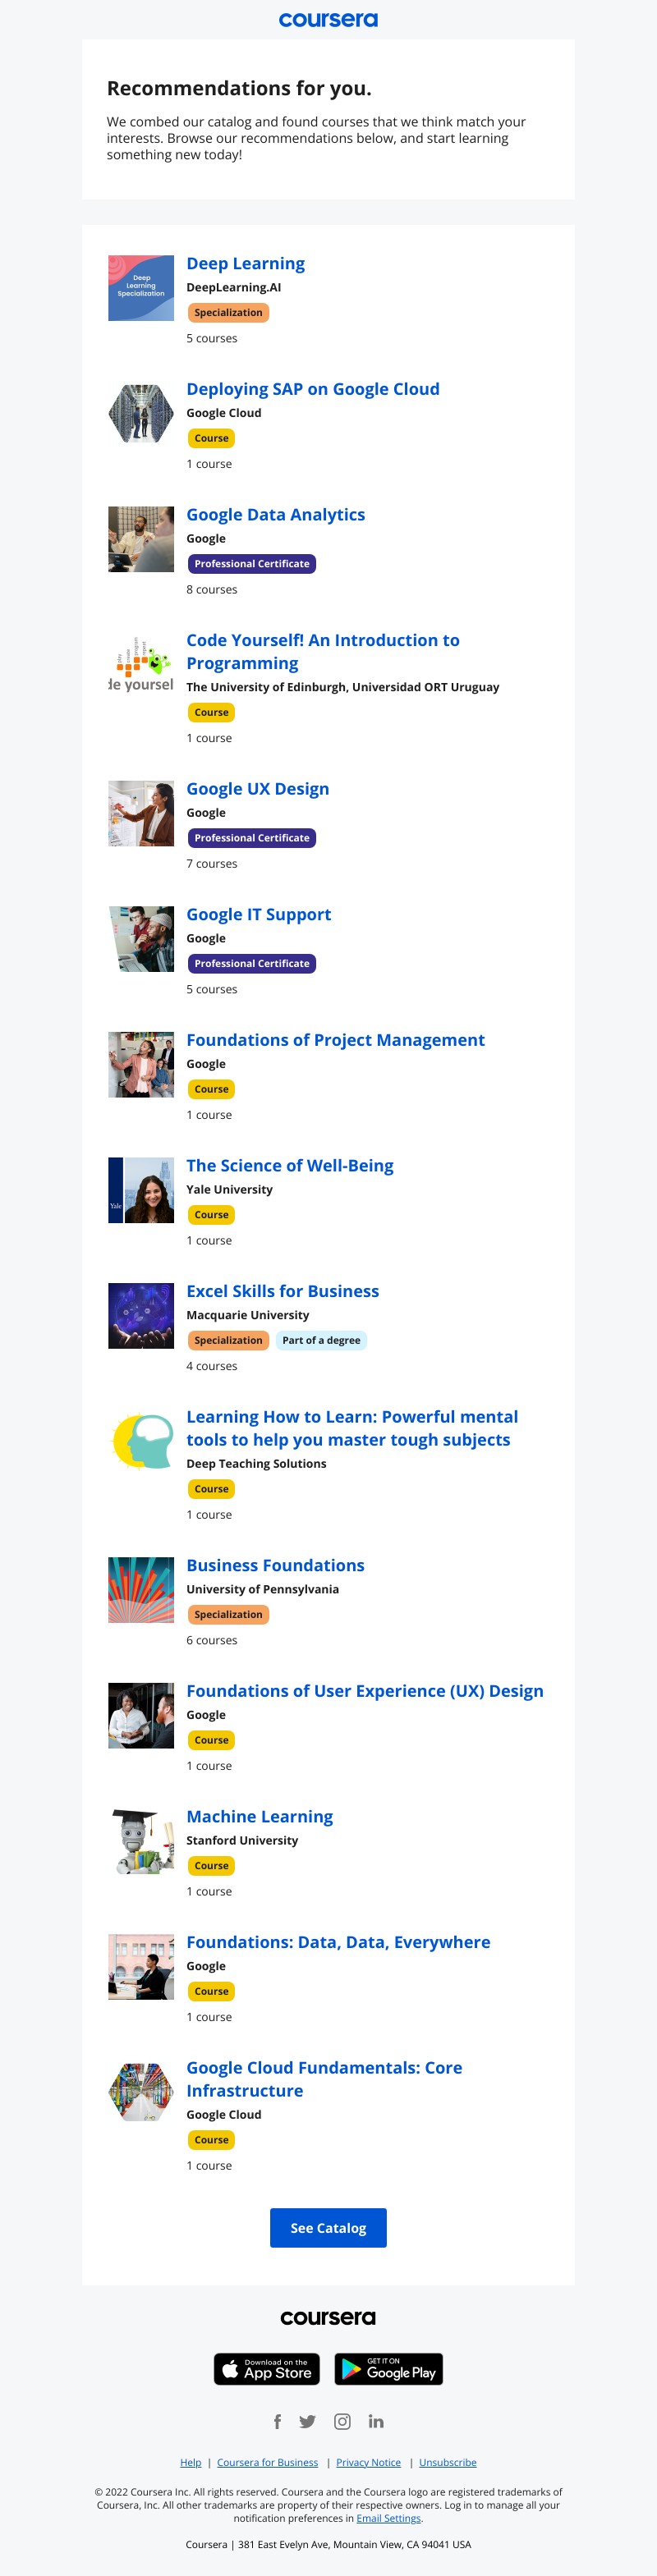
Task: Open the Science of Well-Being Yale thumbnail
Action: pos(141,1190)
